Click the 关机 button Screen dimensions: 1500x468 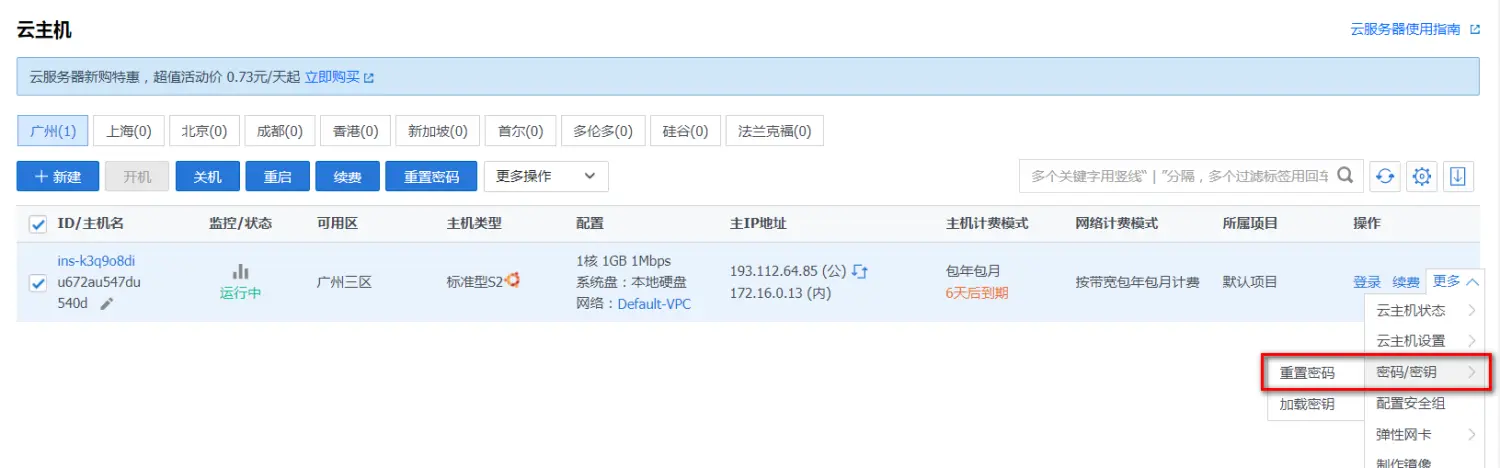click(x=207, y=176)
